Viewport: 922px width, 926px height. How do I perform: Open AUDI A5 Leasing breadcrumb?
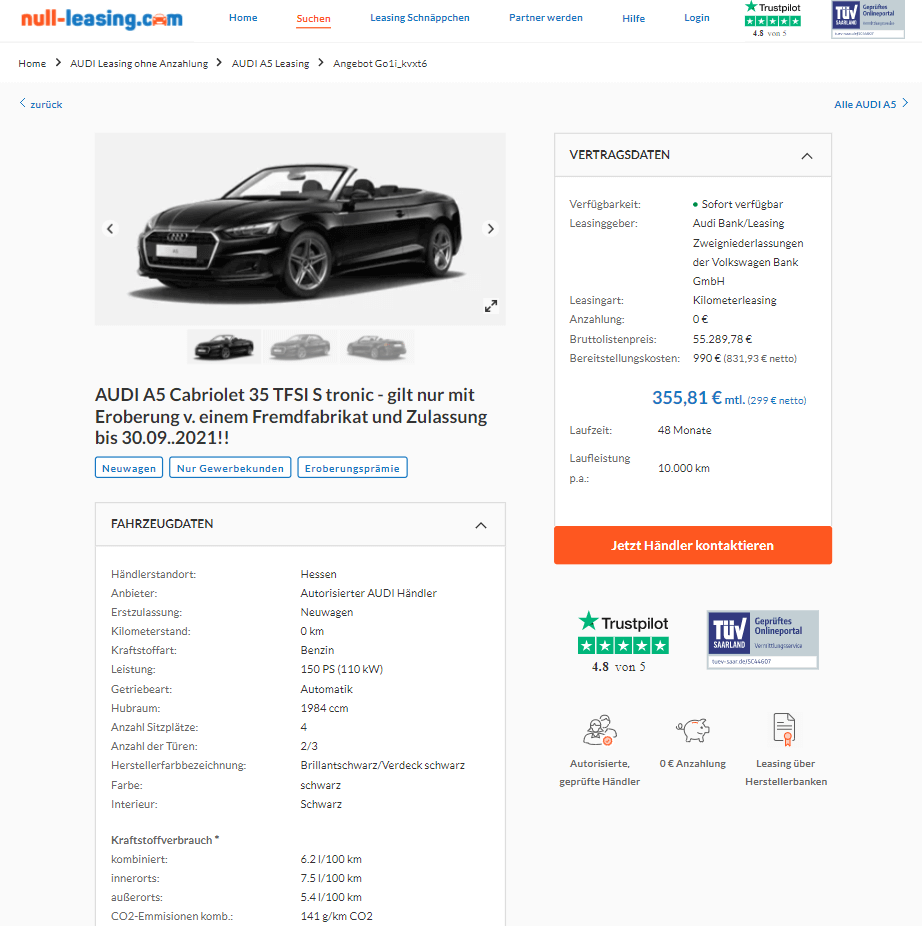pyautogui.click(x=271, y=63)
